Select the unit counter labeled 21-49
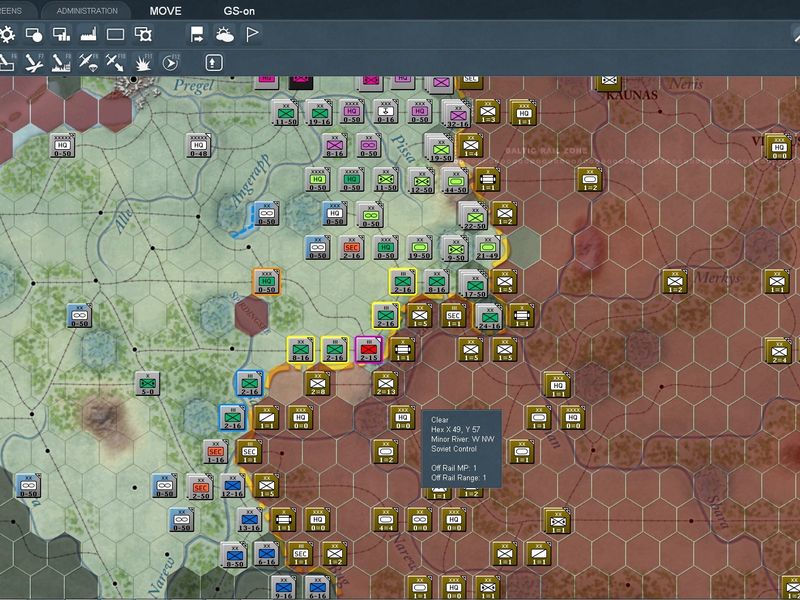Image resolution: width=800 pixels, height=600 pixels. point(487,247)
